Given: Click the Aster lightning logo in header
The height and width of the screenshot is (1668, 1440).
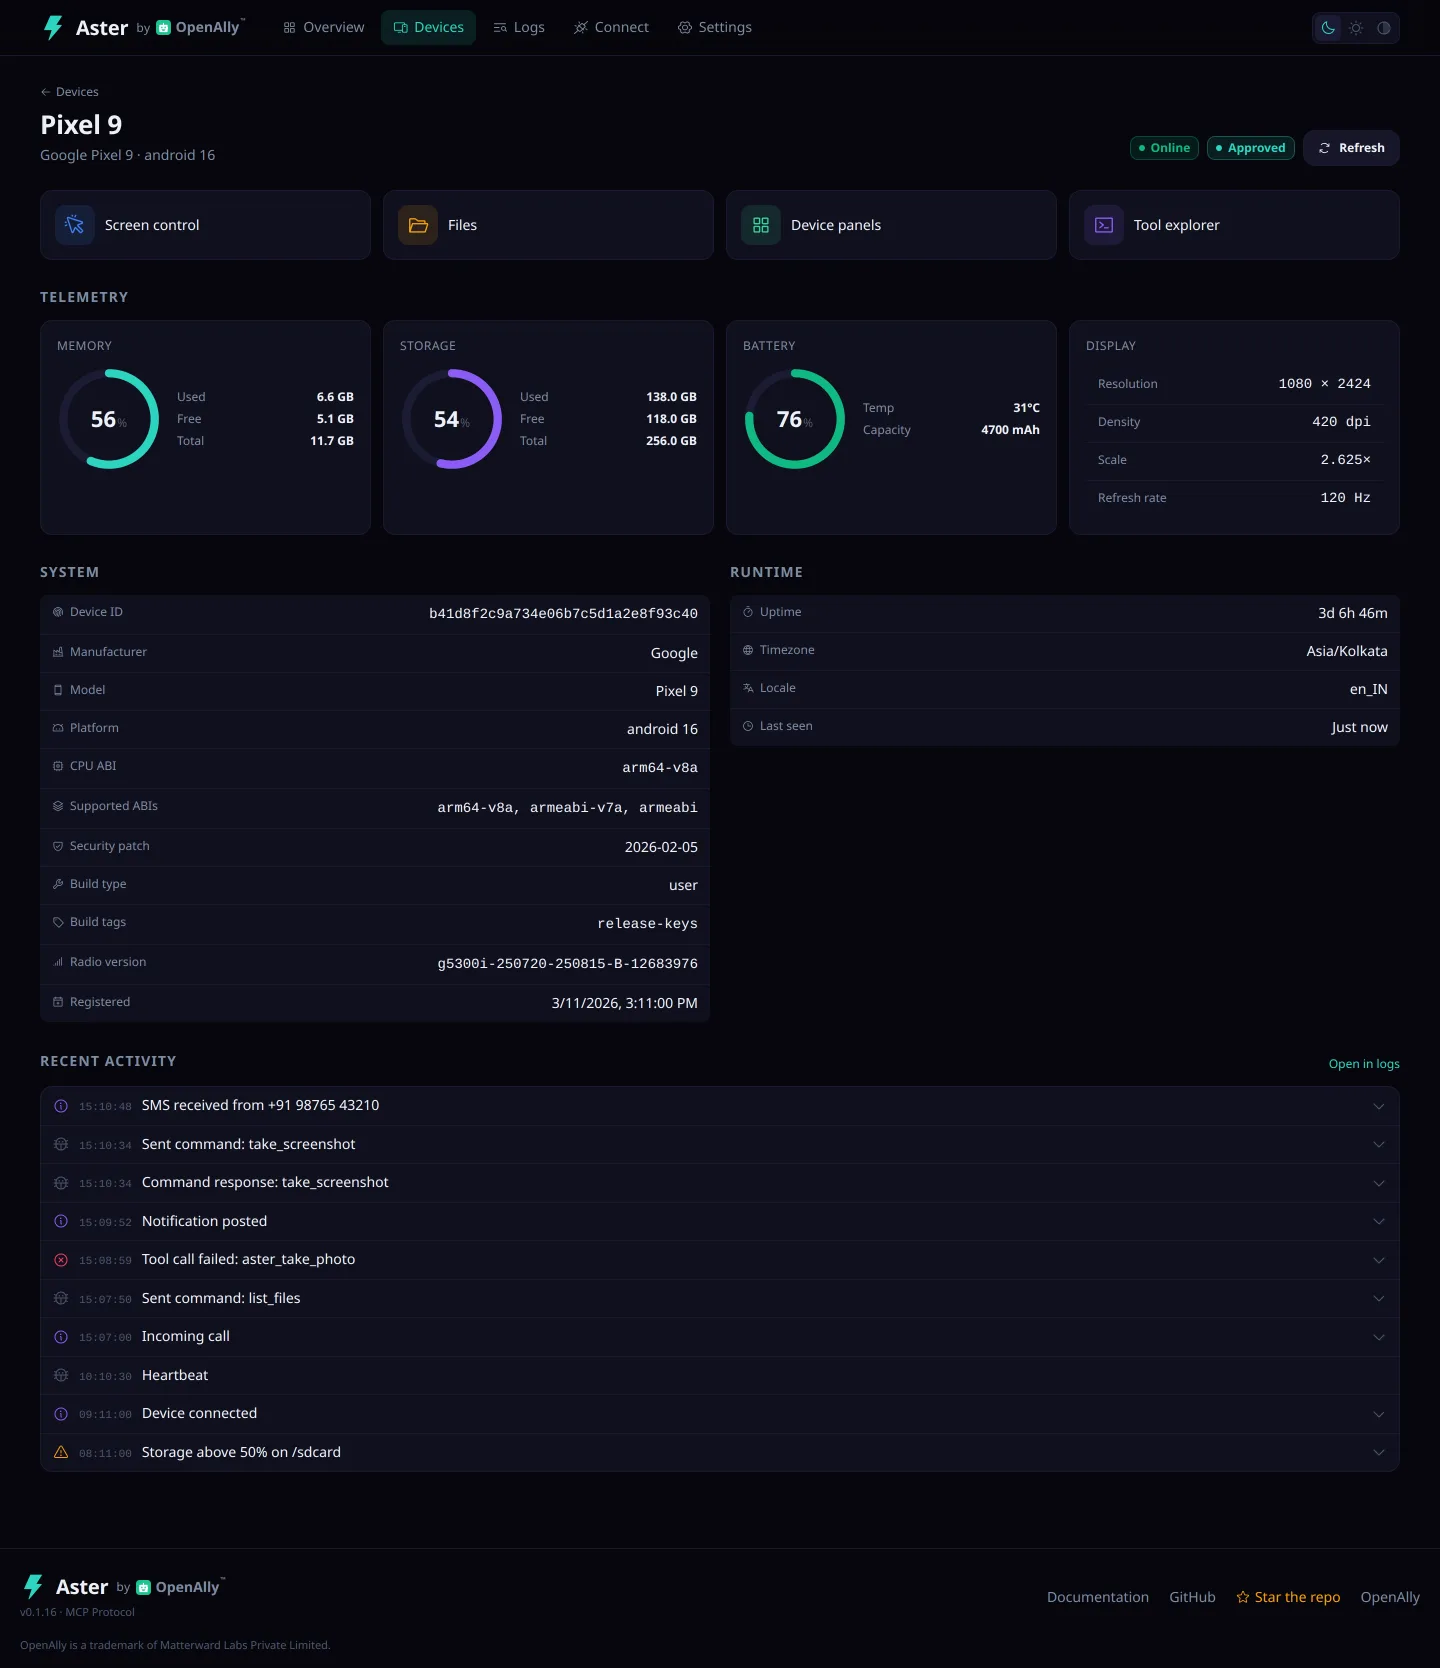Looking at the screenshot, I should pyautogui.click(x=53, y=27).
